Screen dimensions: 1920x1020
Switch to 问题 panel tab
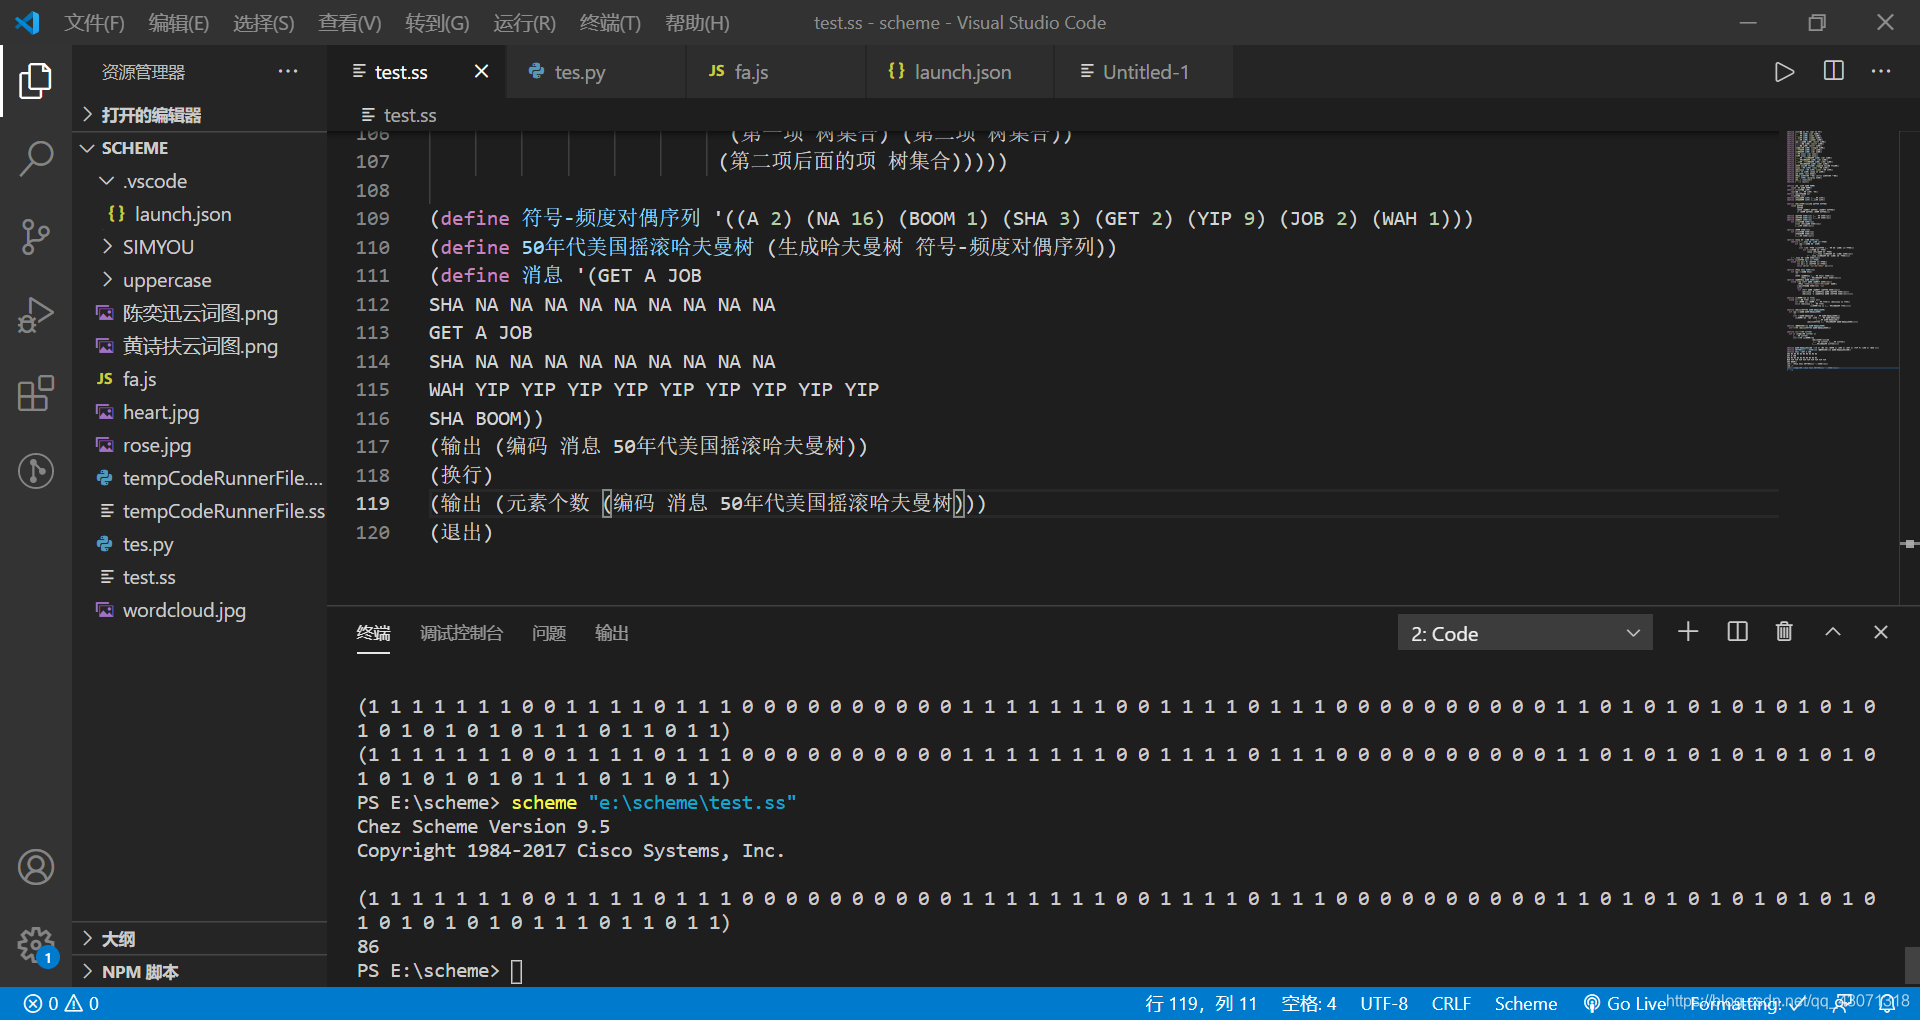tap(549, 633)
